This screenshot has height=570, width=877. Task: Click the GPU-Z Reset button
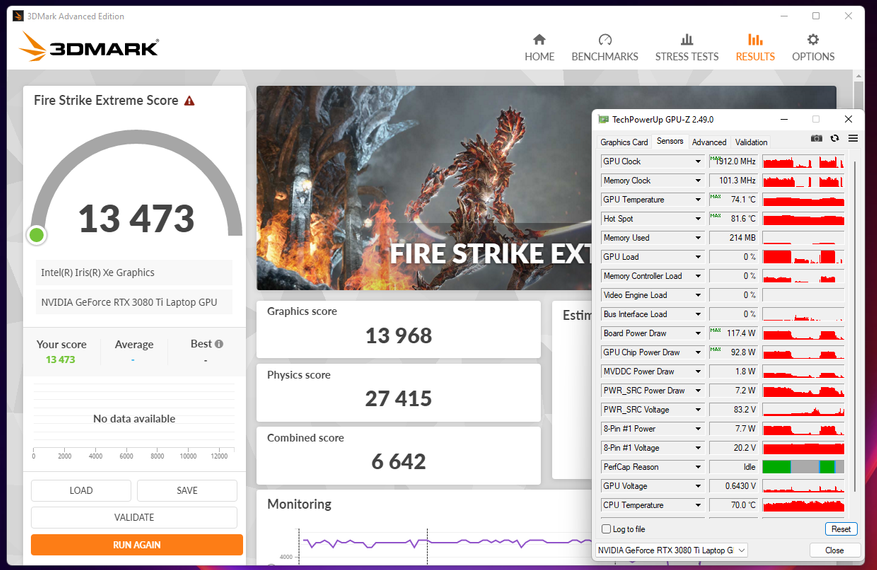(x=841, y=529)
